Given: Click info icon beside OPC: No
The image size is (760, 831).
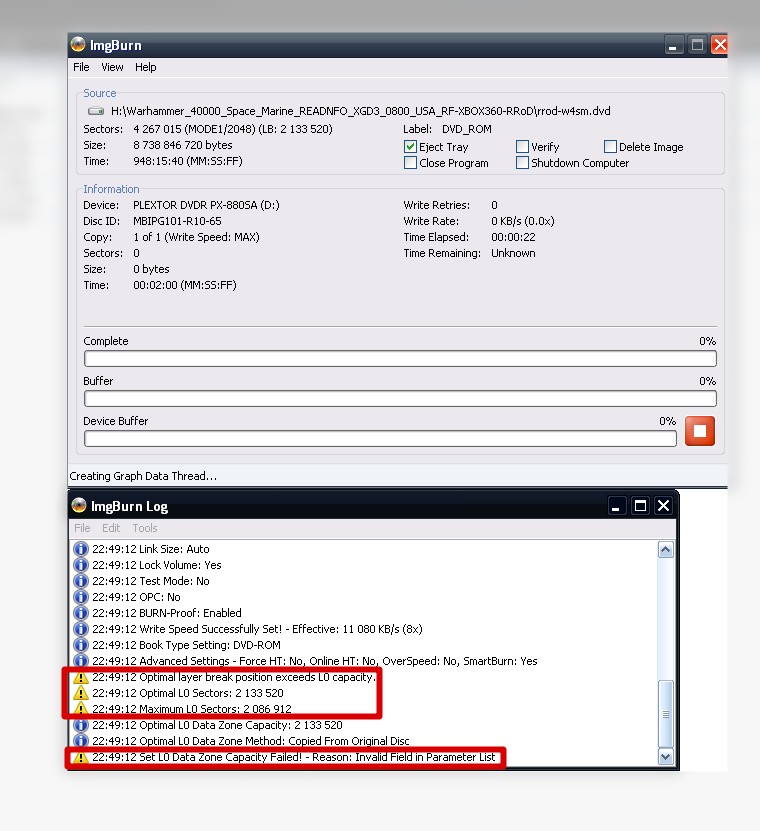Looking at the screenshot, I should pos(81,597).
